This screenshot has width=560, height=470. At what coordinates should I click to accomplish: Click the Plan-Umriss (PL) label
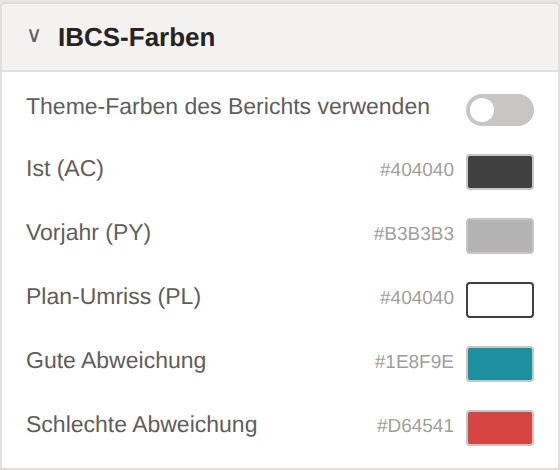[114, 297]
